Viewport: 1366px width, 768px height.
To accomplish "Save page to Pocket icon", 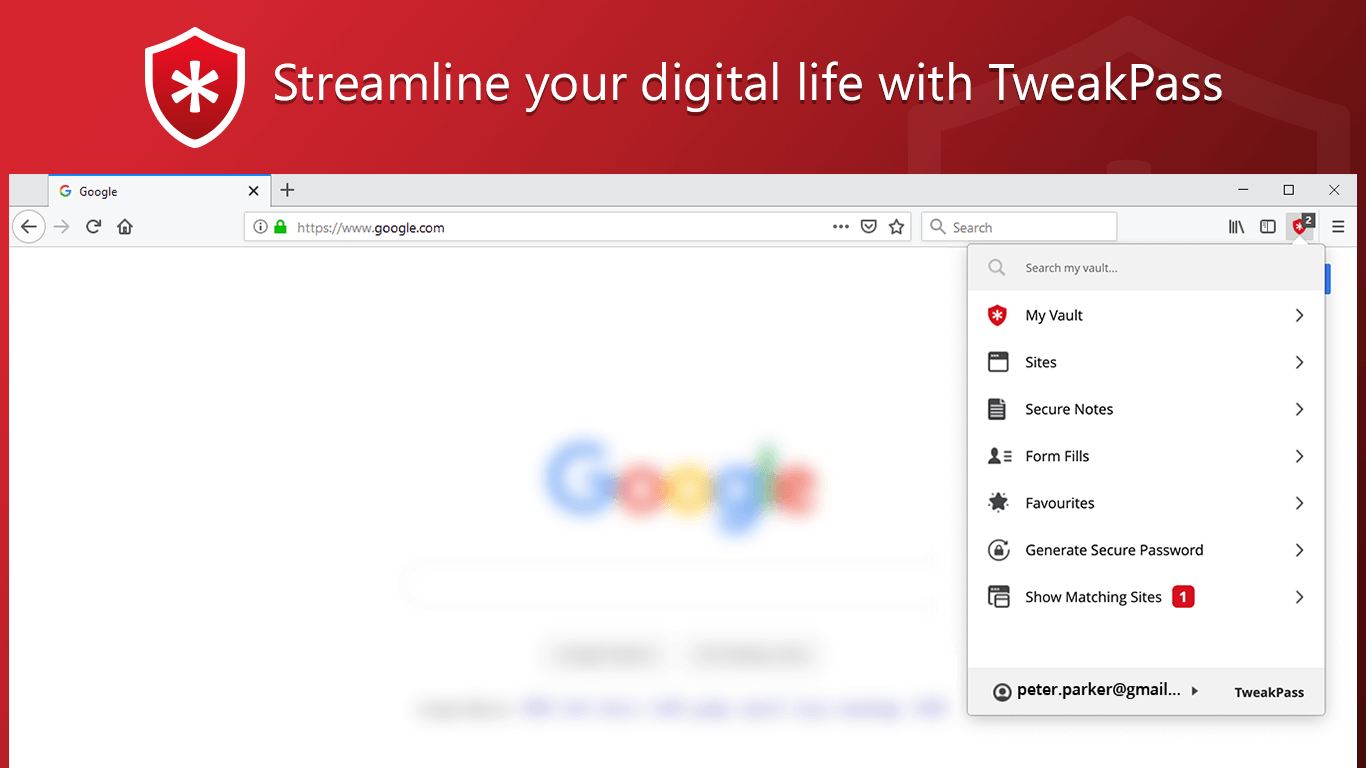I will (869, 227).
